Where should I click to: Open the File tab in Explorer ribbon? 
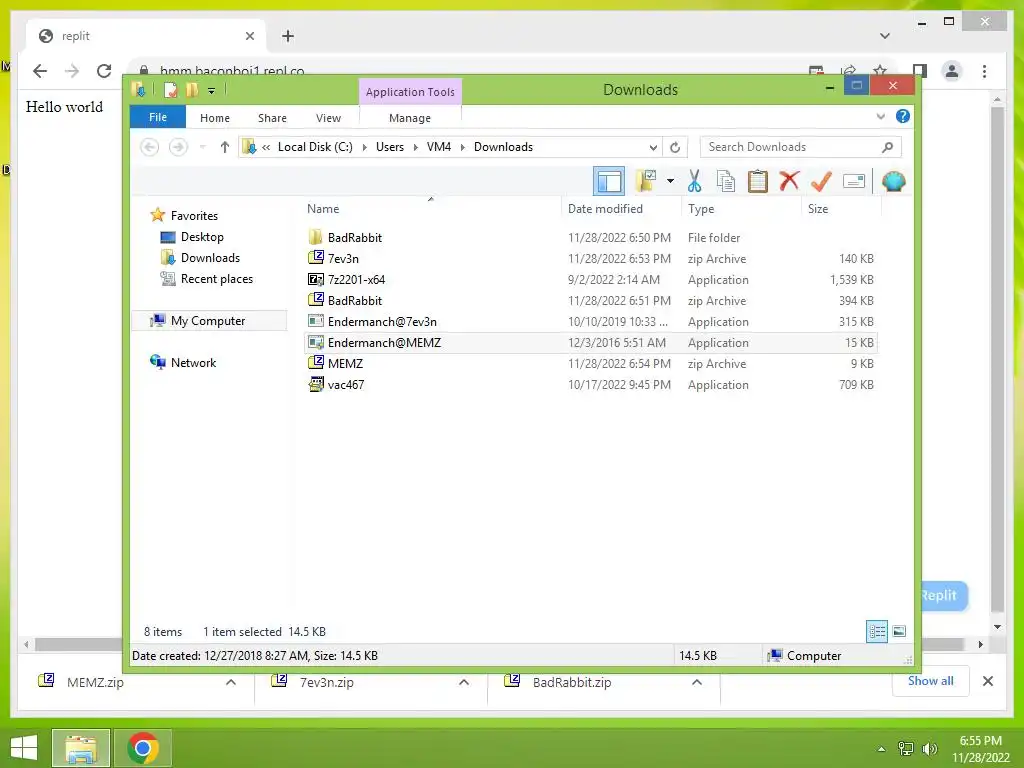[157, 118]
